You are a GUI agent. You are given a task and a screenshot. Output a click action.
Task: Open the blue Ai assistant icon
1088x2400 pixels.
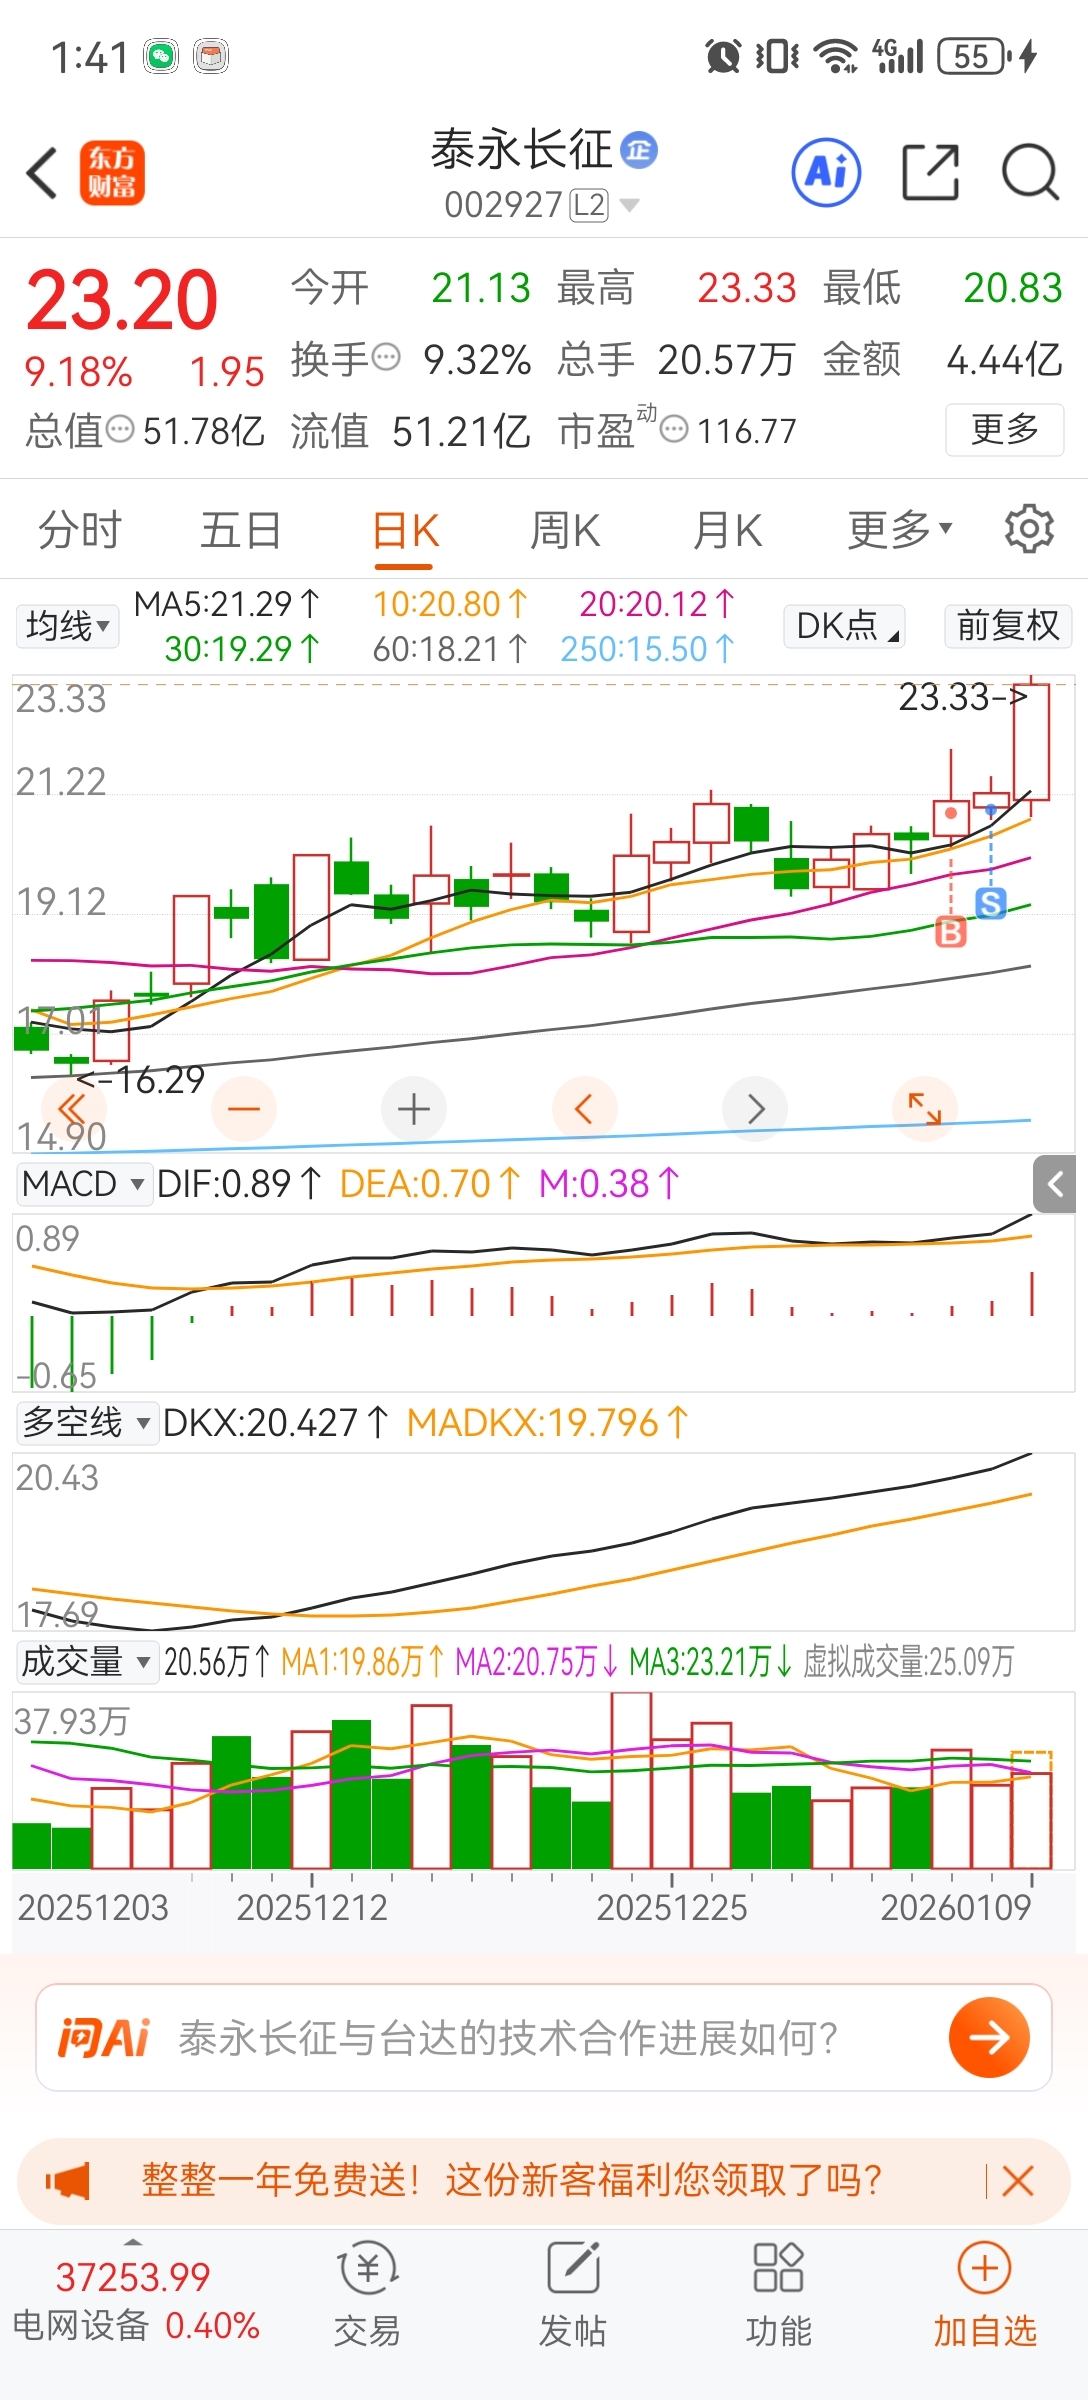click(826, 173)
